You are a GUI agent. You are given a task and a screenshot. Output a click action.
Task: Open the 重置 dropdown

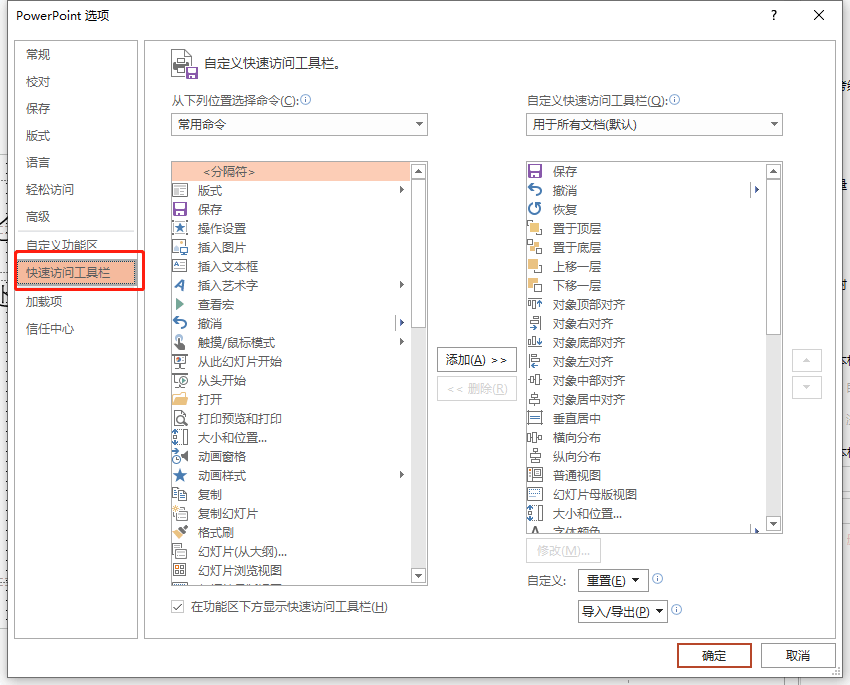coord(612,578)
